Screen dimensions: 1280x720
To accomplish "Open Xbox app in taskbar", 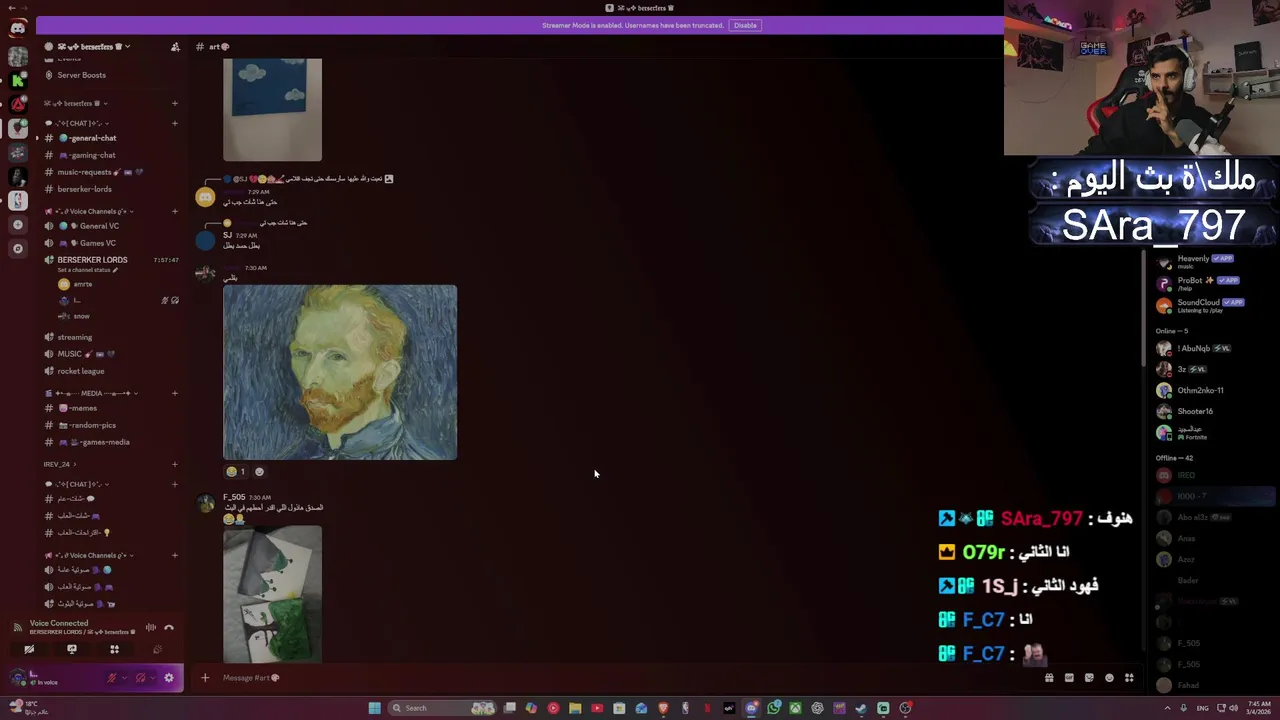I will click(795, 708).
